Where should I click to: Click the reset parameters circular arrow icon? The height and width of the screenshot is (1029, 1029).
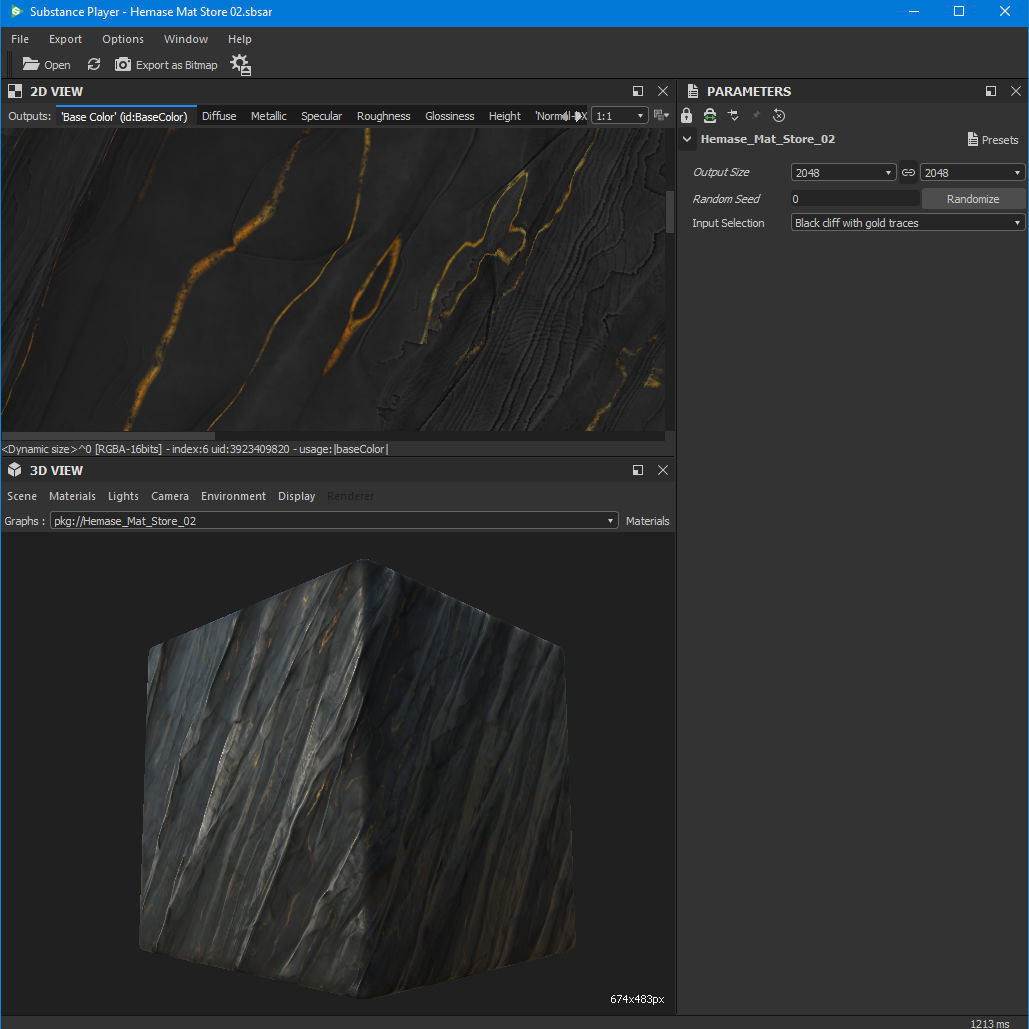[x=779, y=116]
